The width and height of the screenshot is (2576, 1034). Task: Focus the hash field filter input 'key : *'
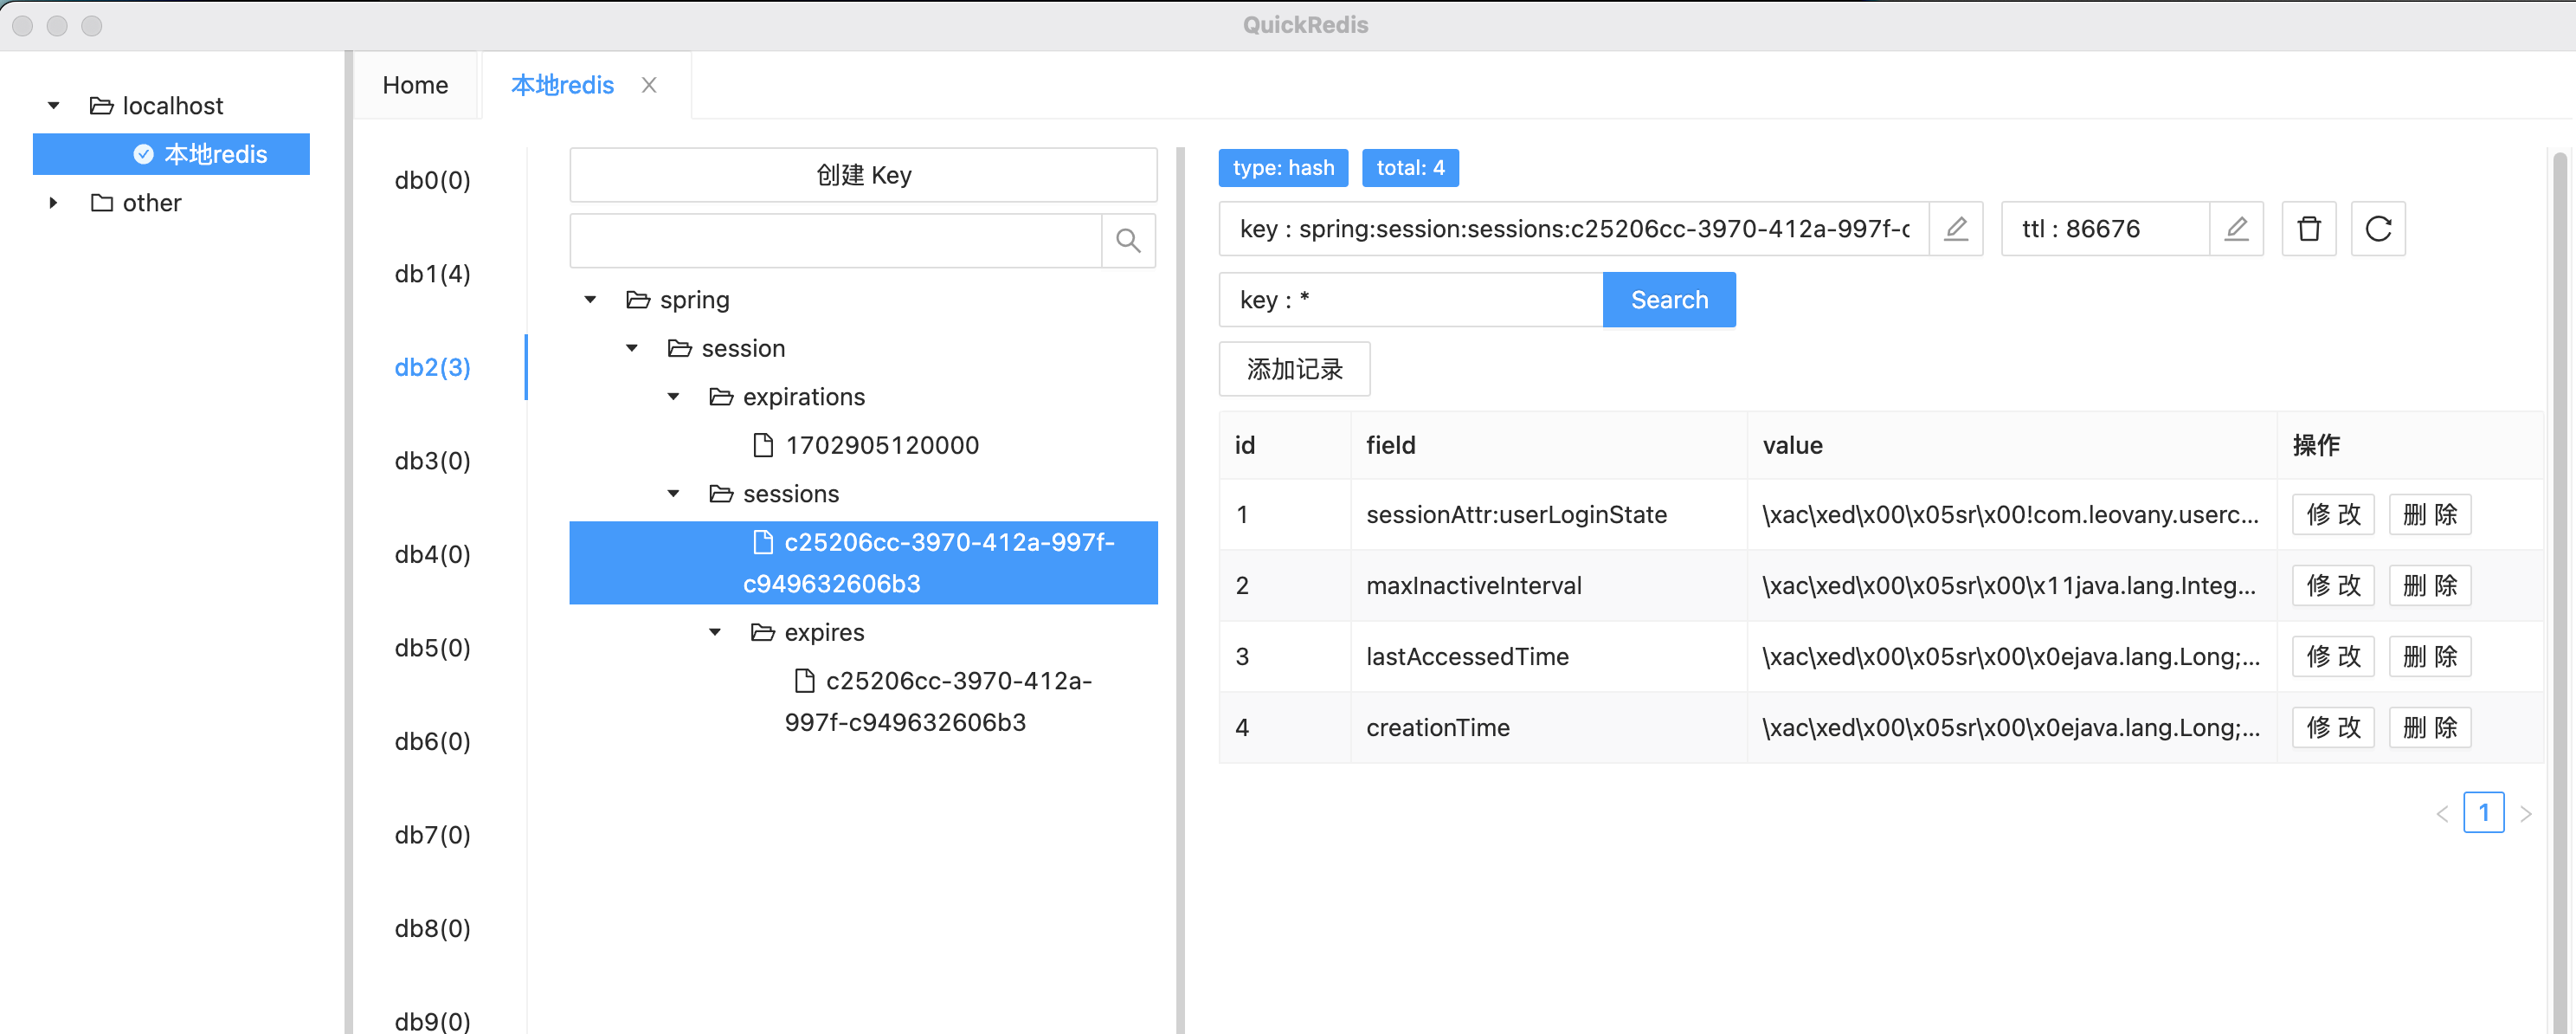[x=1411, y=300]
